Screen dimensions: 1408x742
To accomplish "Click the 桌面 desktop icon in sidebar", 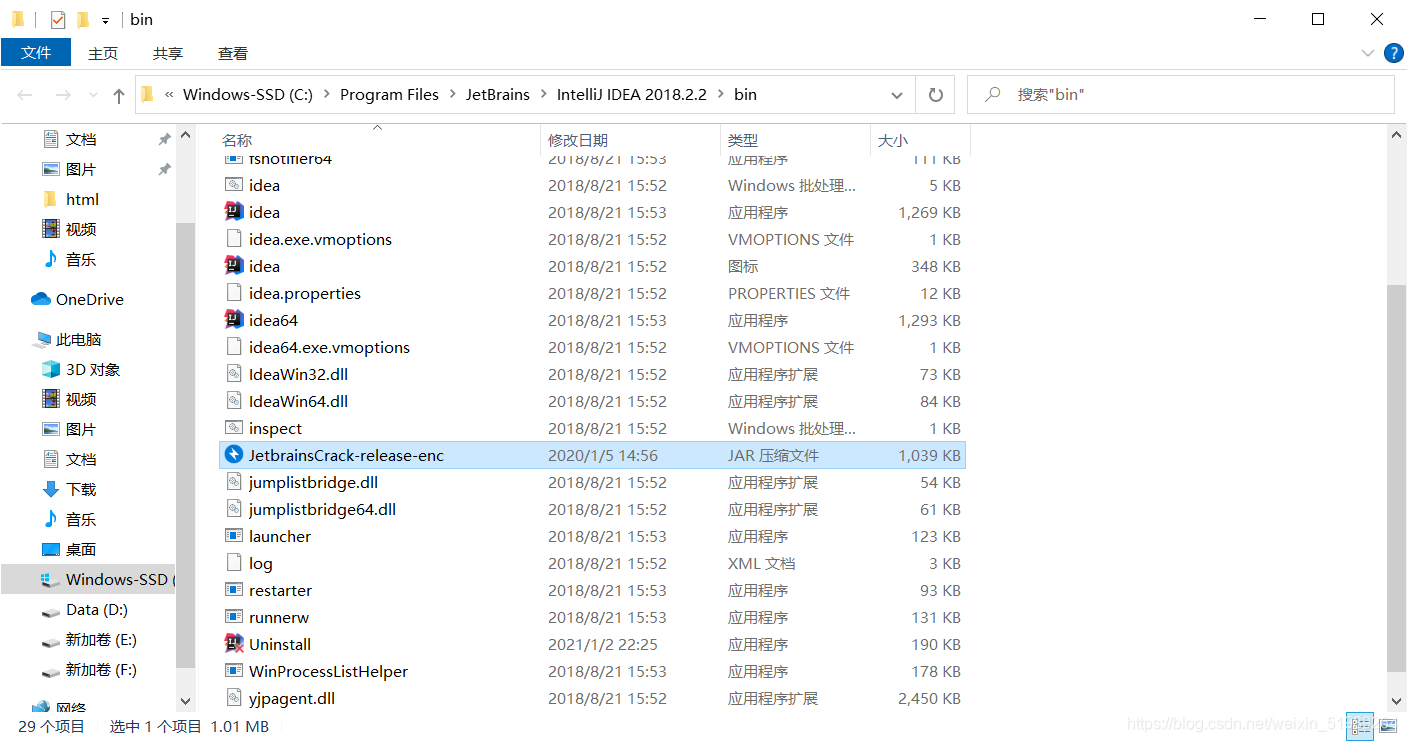I will [x=51, y=549].
